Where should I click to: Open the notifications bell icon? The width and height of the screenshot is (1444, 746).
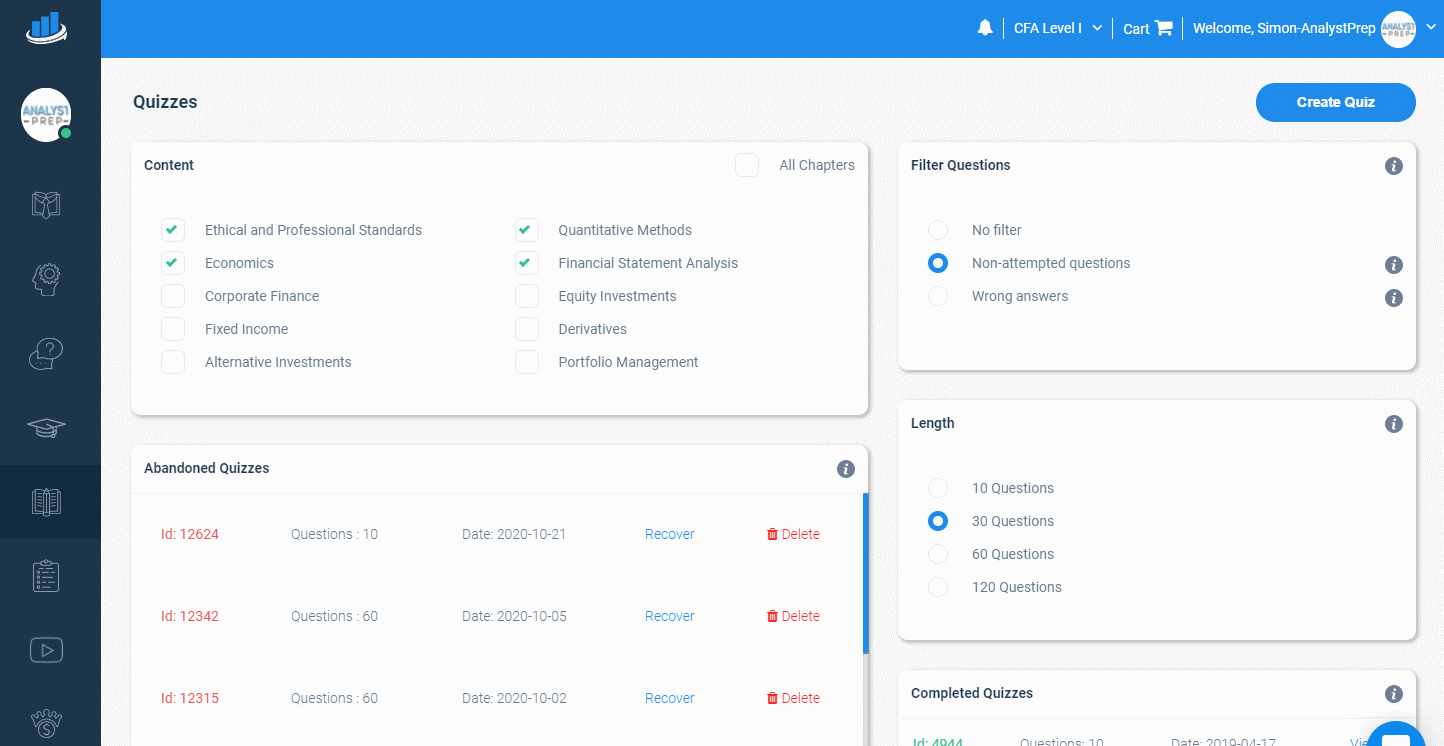pos(985,28)
